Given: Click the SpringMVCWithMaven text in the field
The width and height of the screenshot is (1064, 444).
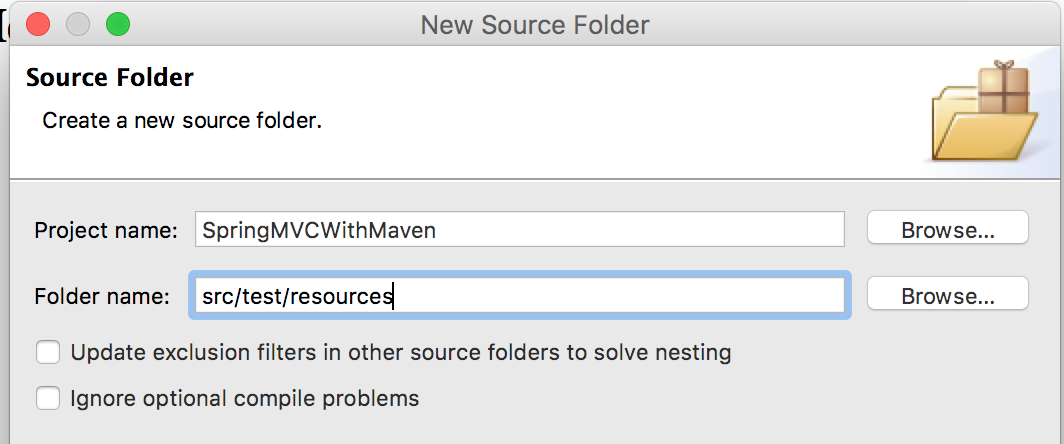Looking at the screenshot, I should point(319,231).
